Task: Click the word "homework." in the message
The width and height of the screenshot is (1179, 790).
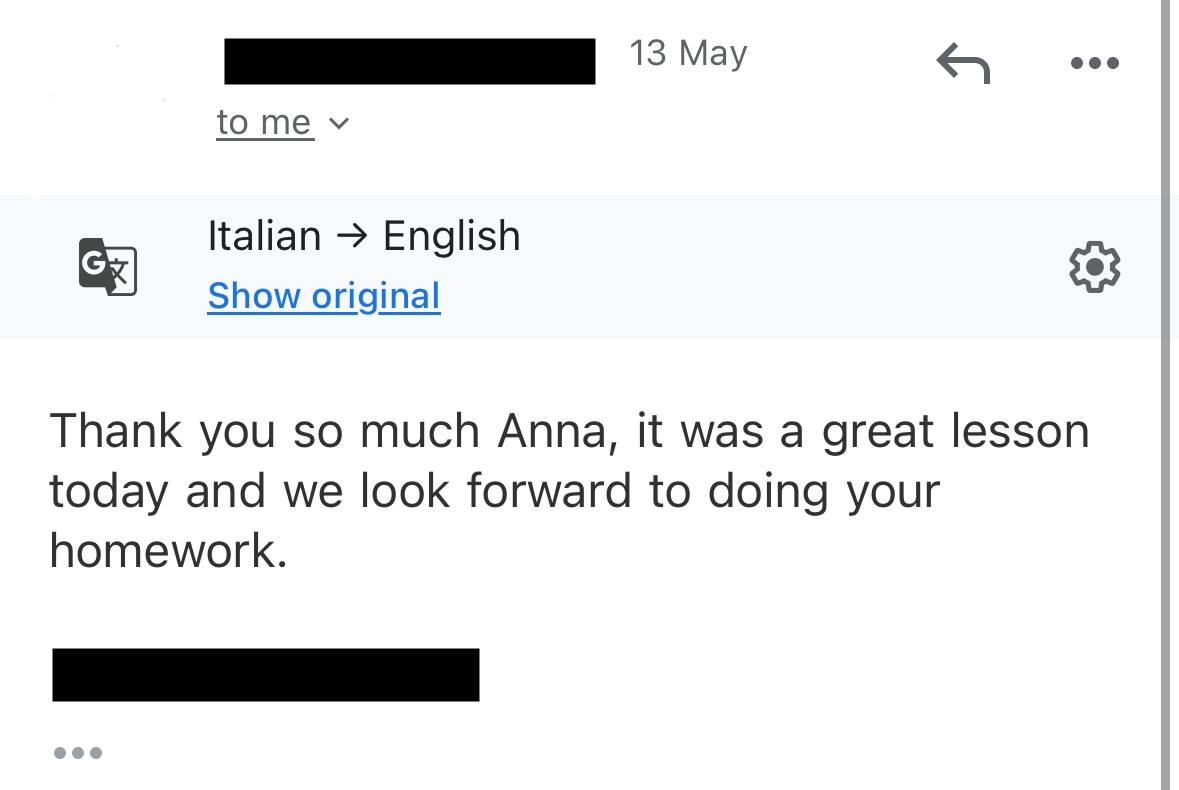Action: point(168,551)
